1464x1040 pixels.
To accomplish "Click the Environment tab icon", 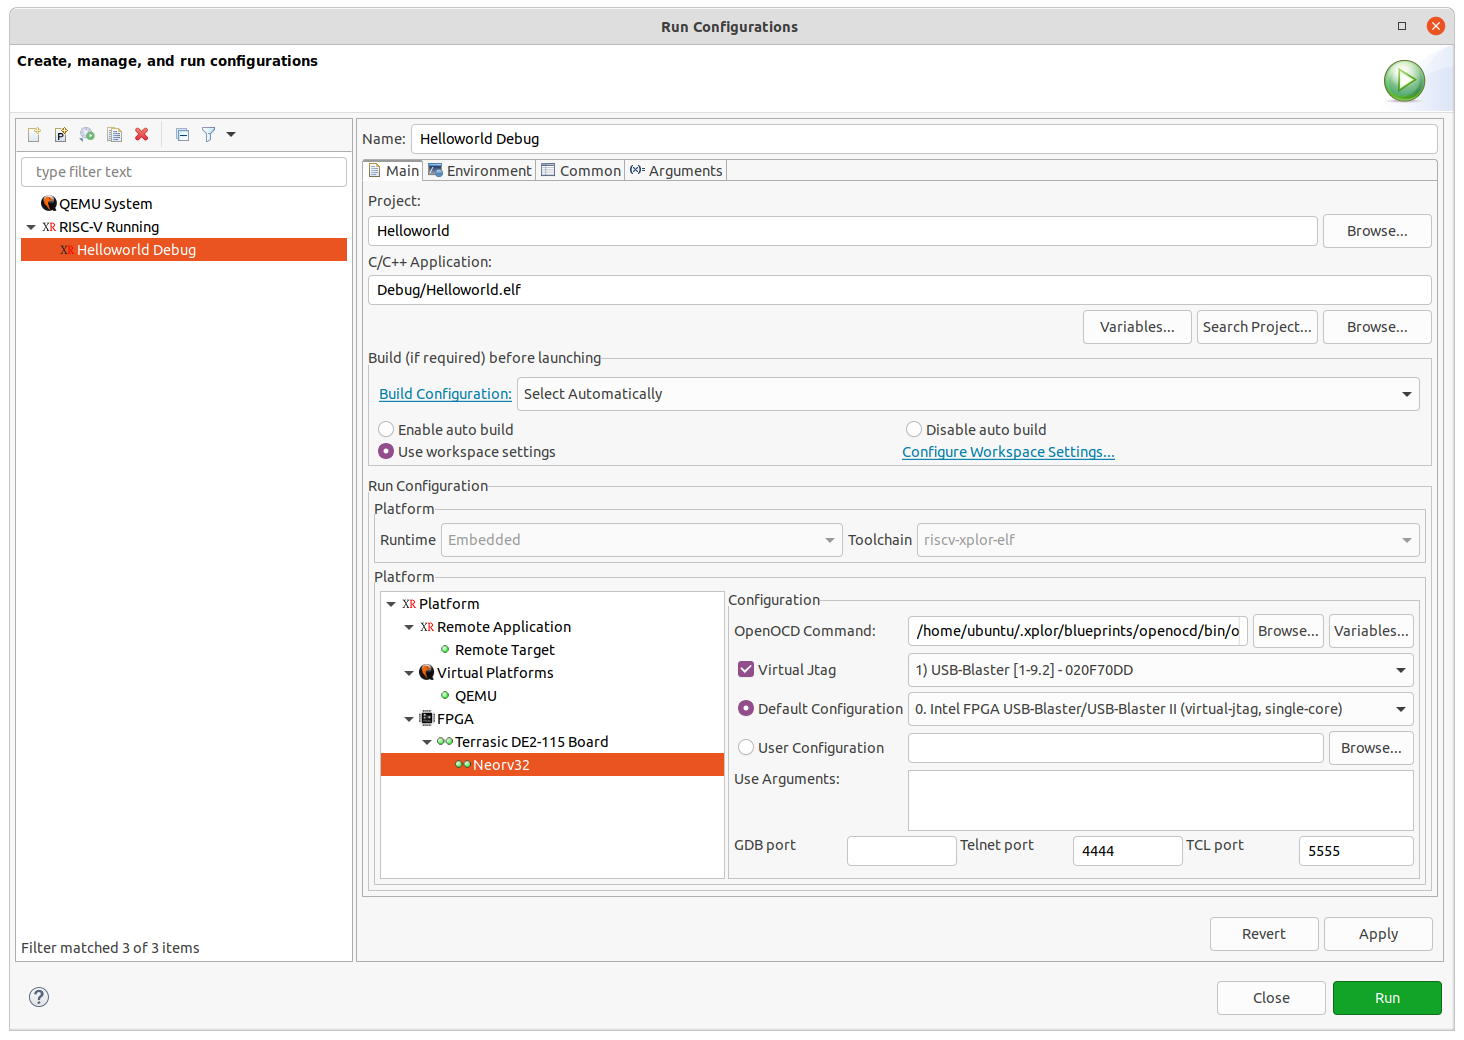I will pos(435,171).
